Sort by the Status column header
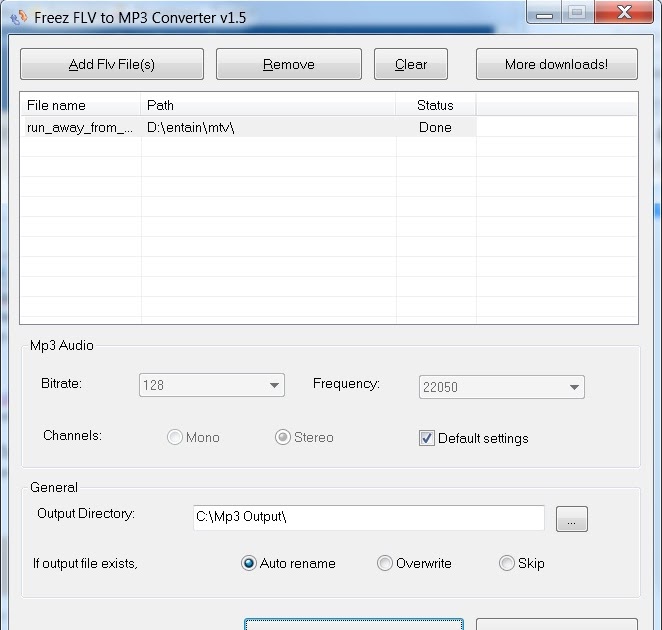Image resolution: width=662 pixels, height=630 pixels. 436,105
